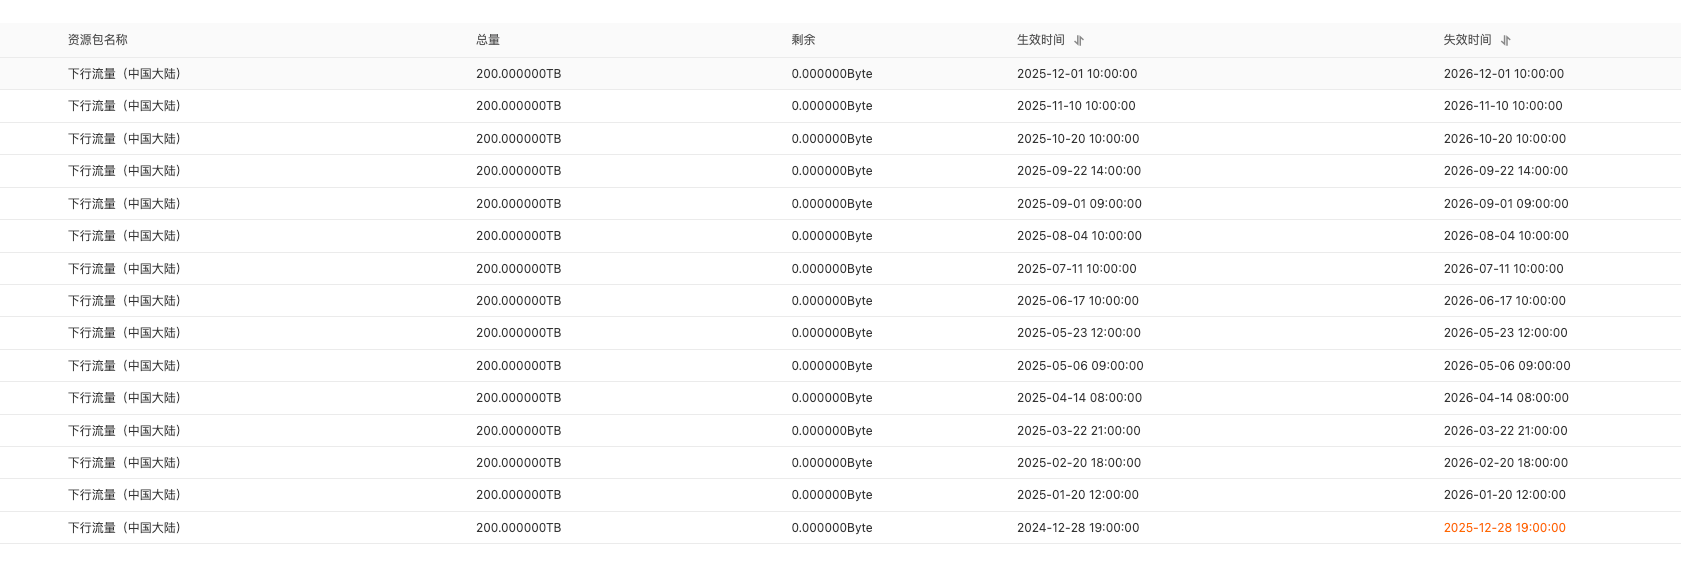The width and height of the screenshot is (1681, 584).
Task: Click expiry time 2026-07-11 10:00:00 cell
Action: click(1503, 269)
